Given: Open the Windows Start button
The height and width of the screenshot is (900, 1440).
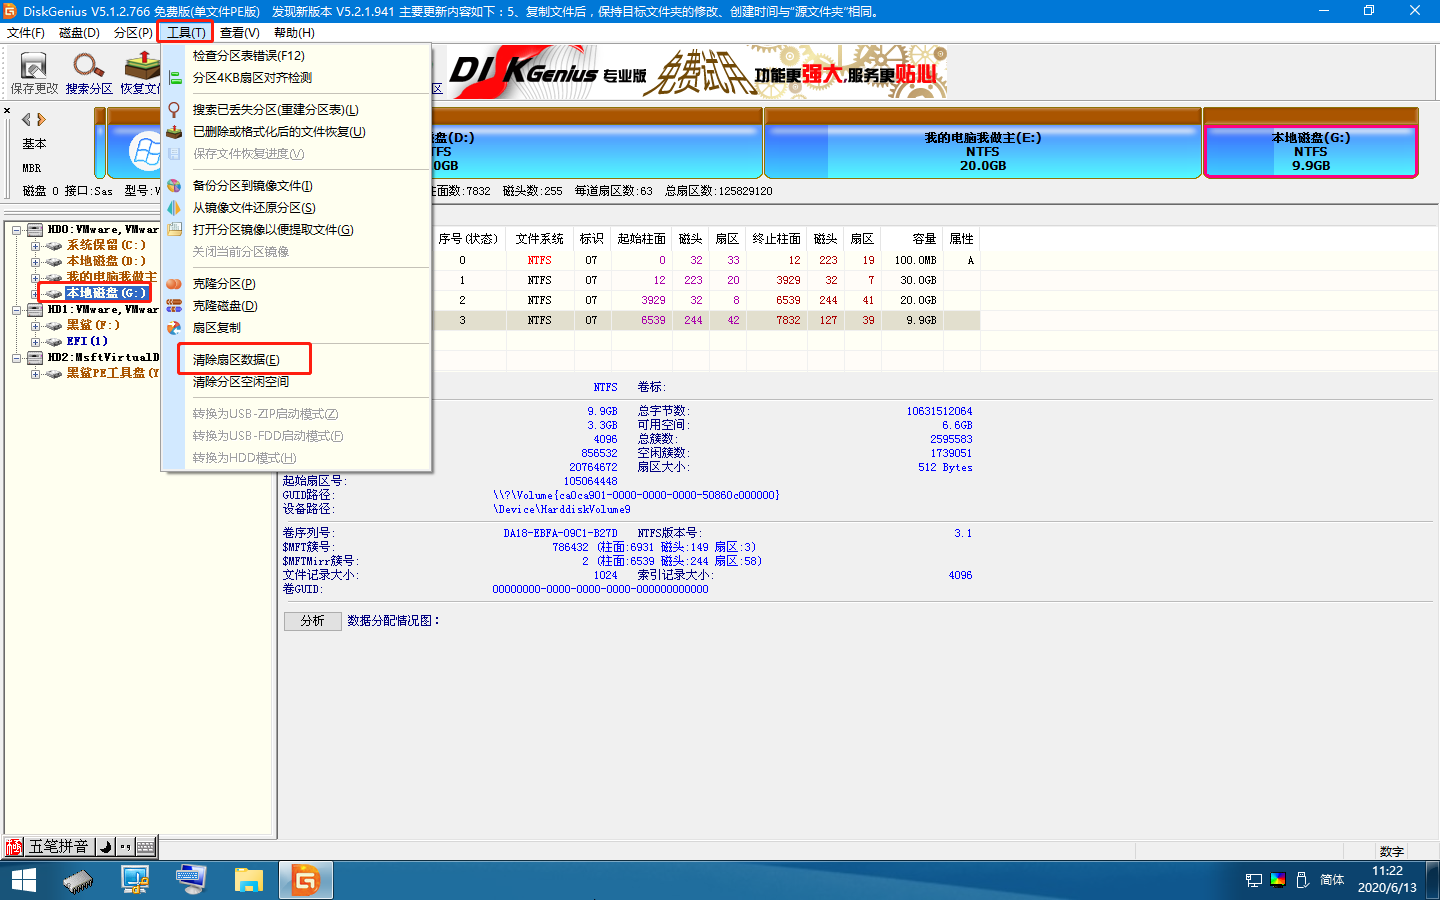Looking at the screenshot, I should (23, 880).
